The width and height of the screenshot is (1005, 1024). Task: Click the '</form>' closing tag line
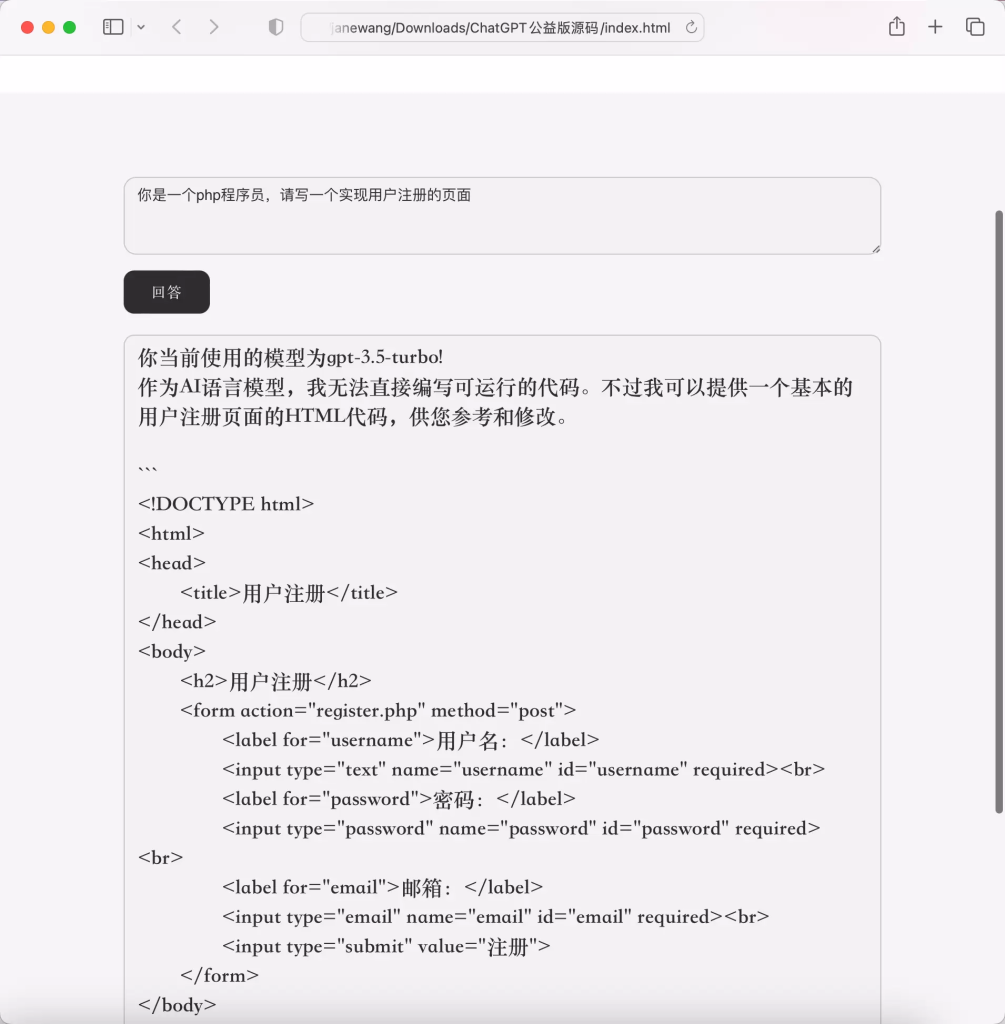coord(219,976)
